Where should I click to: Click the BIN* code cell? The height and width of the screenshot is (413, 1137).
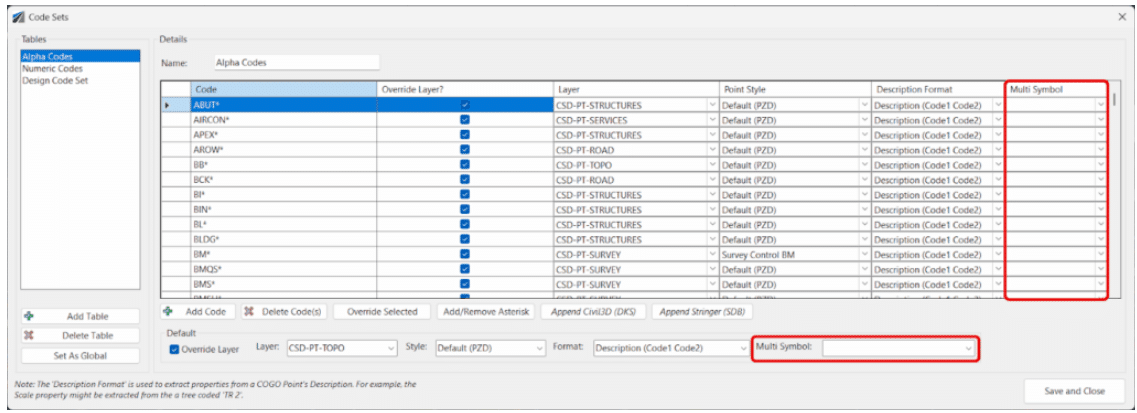(x=284, y=209)
